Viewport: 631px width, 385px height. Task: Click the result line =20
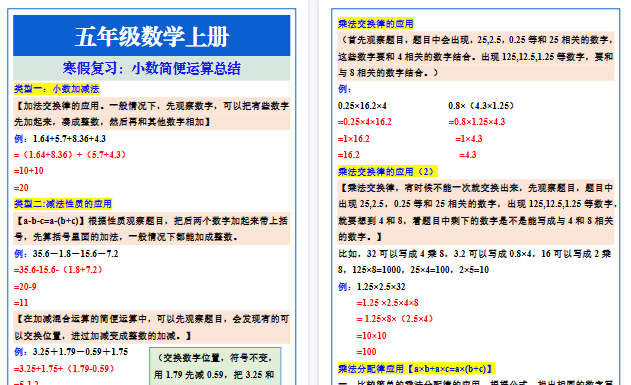click(x=21, y=188)
